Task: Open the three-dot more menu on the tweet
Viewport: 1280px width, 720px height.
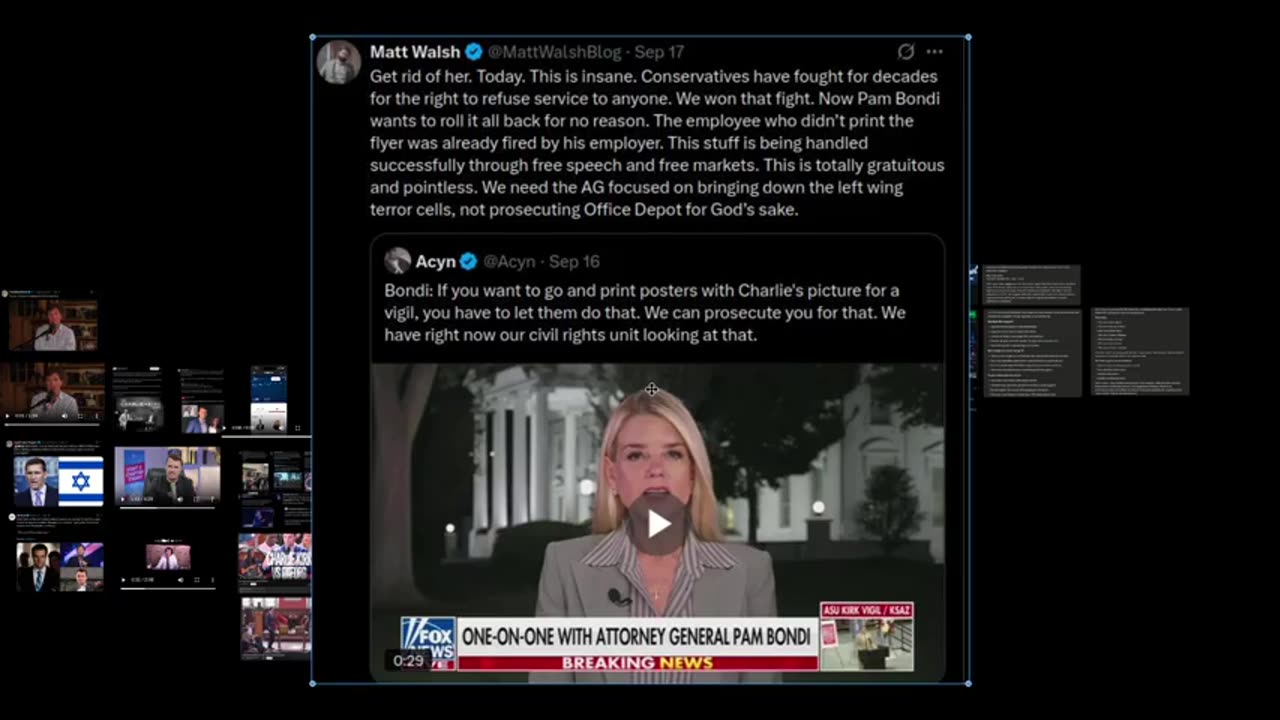Action: pyautogui.click(x=934, y=52)
